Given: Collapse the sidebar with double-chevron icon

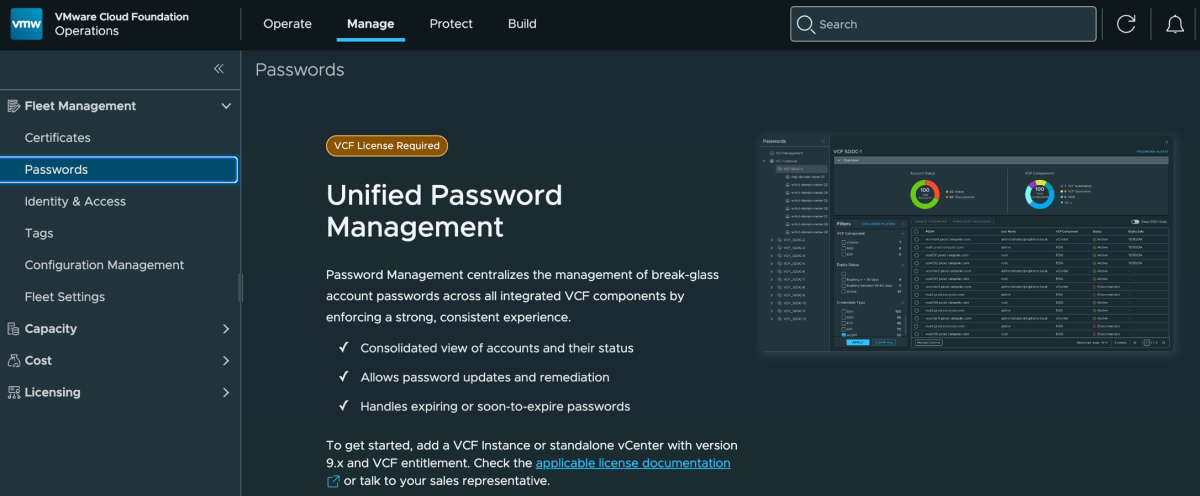Looking at the screenshot, I should pos(219,69).
